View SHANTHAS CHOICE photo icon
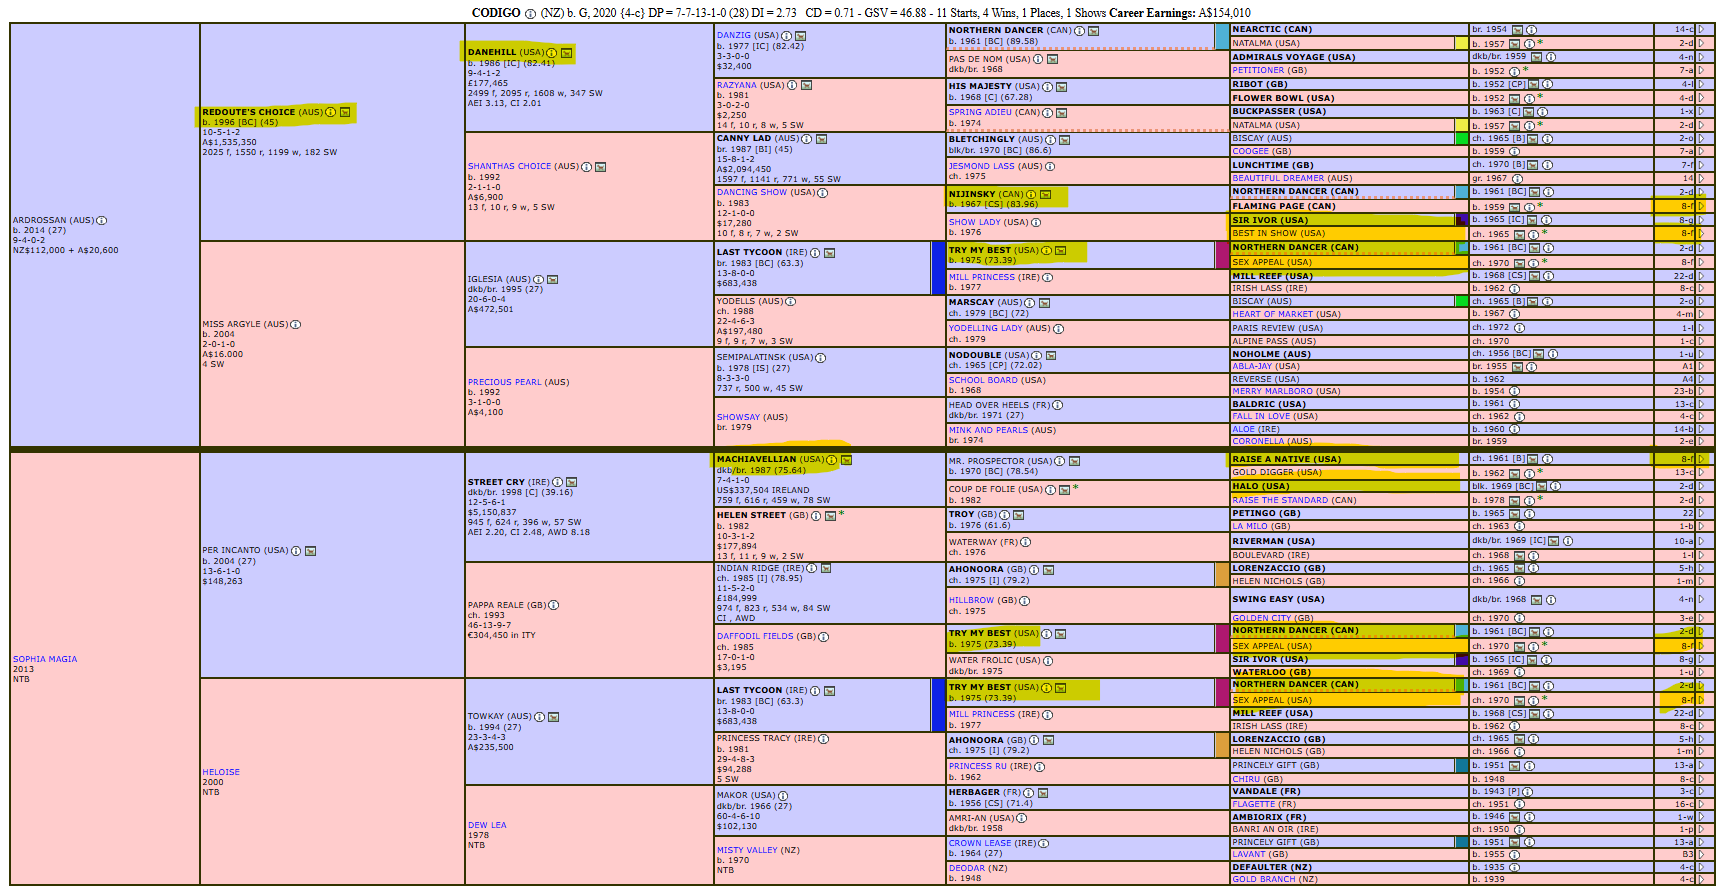Image resolution: width=1719 pixels, height=888 pixels. pyautogui.click(x=601, y=167)
